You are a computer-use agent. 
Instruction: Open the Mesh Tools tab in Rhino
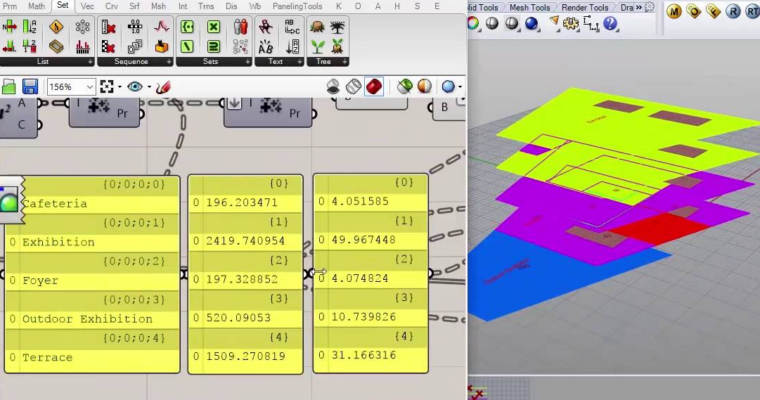[x=529, y=7]
